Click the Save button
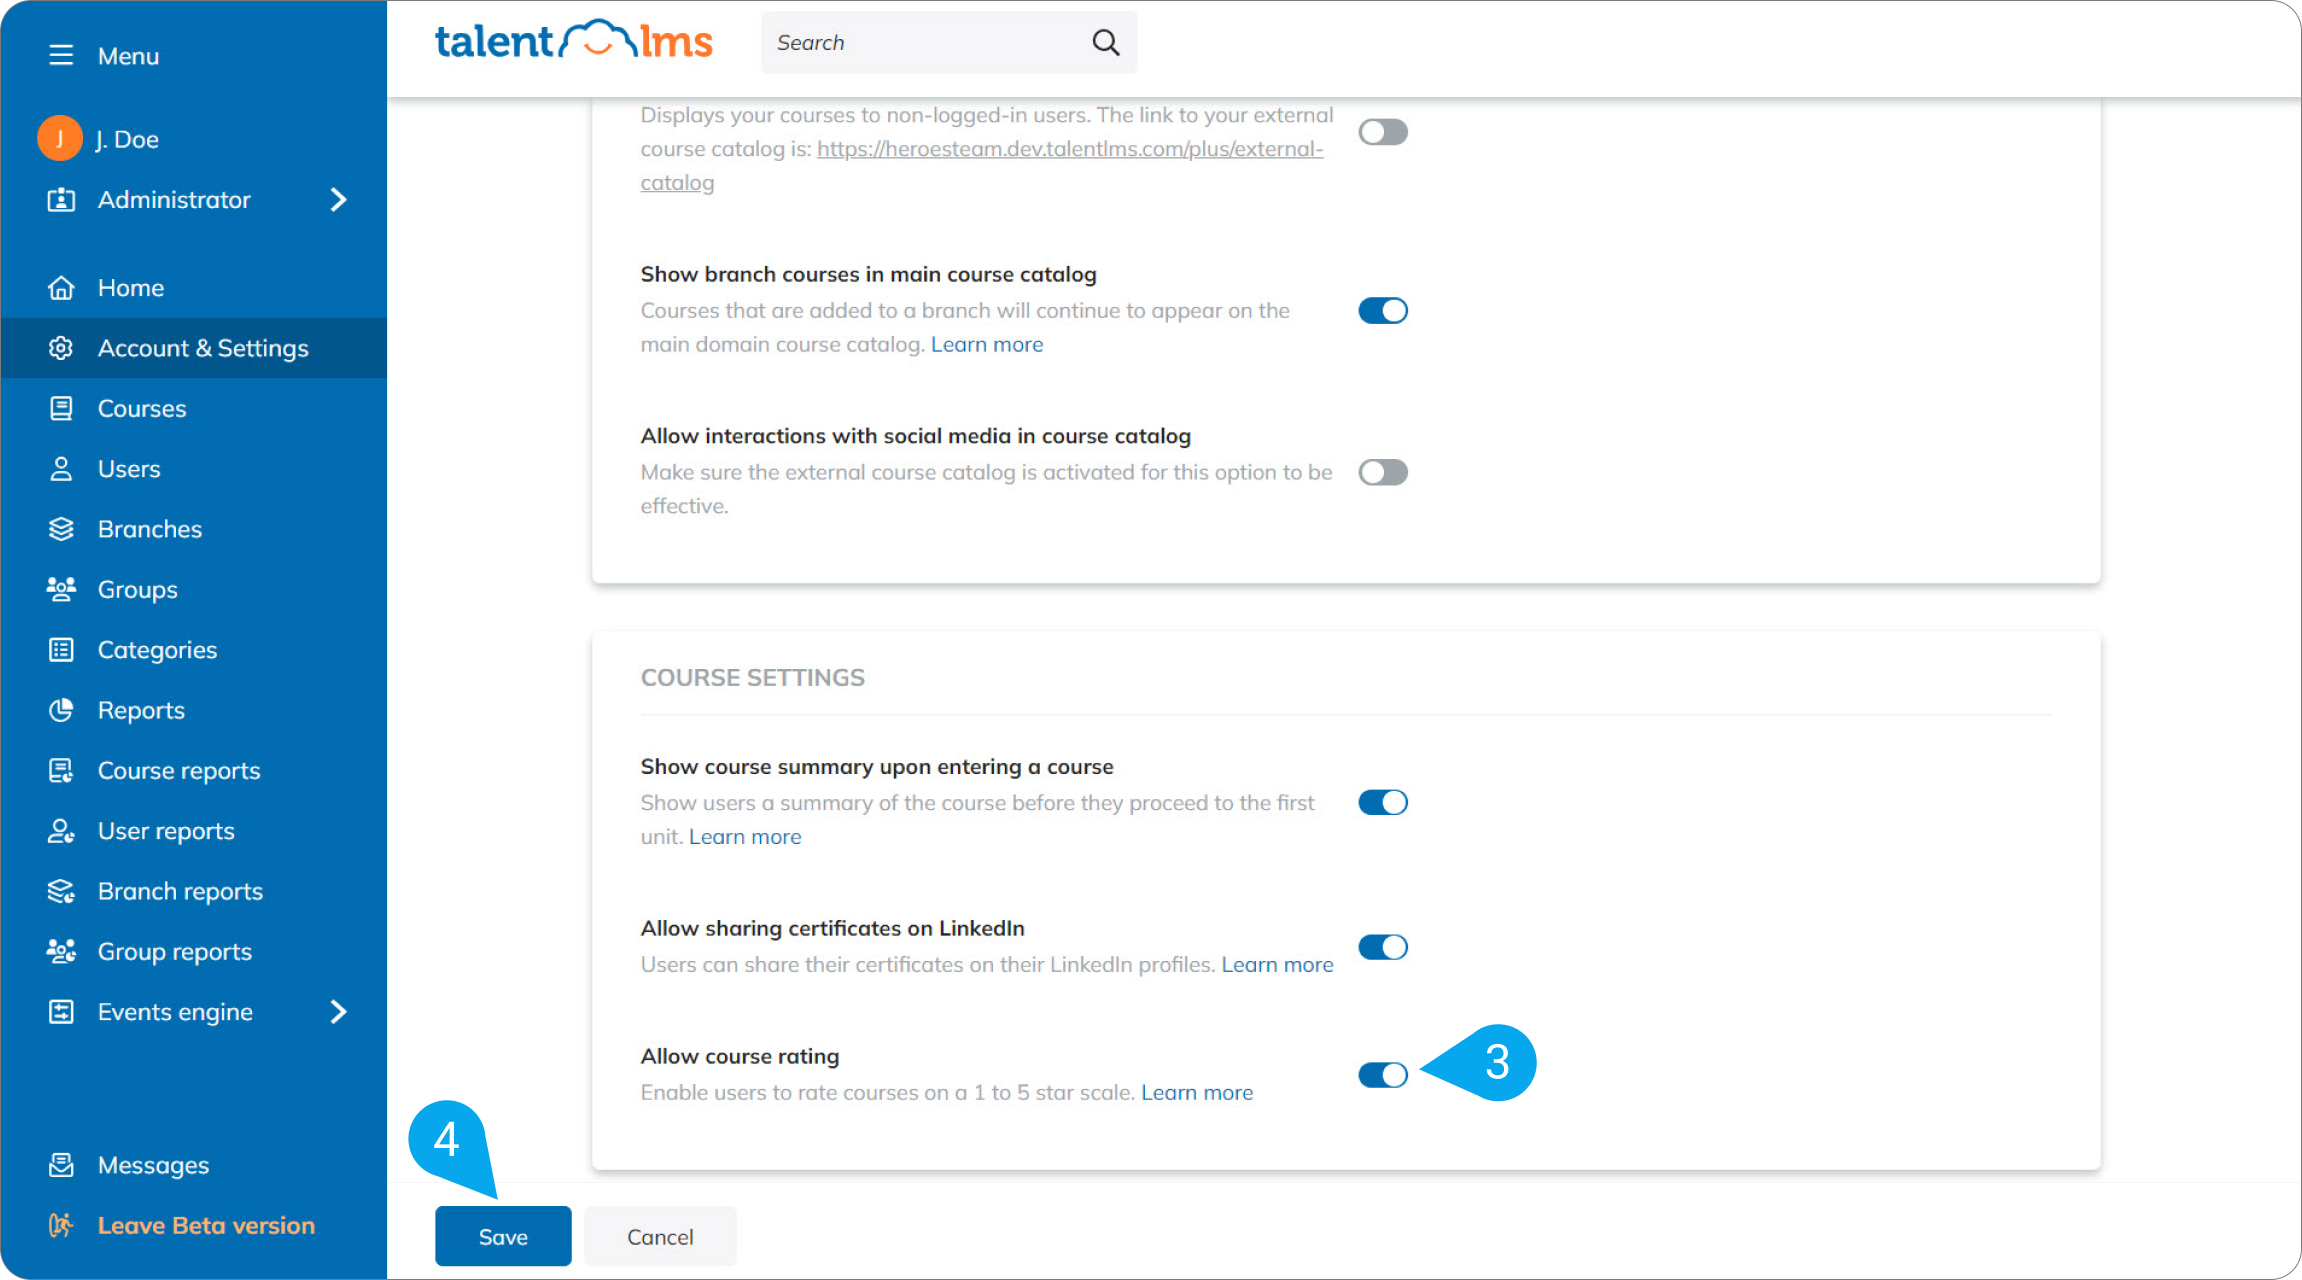 click(503, 1236)
